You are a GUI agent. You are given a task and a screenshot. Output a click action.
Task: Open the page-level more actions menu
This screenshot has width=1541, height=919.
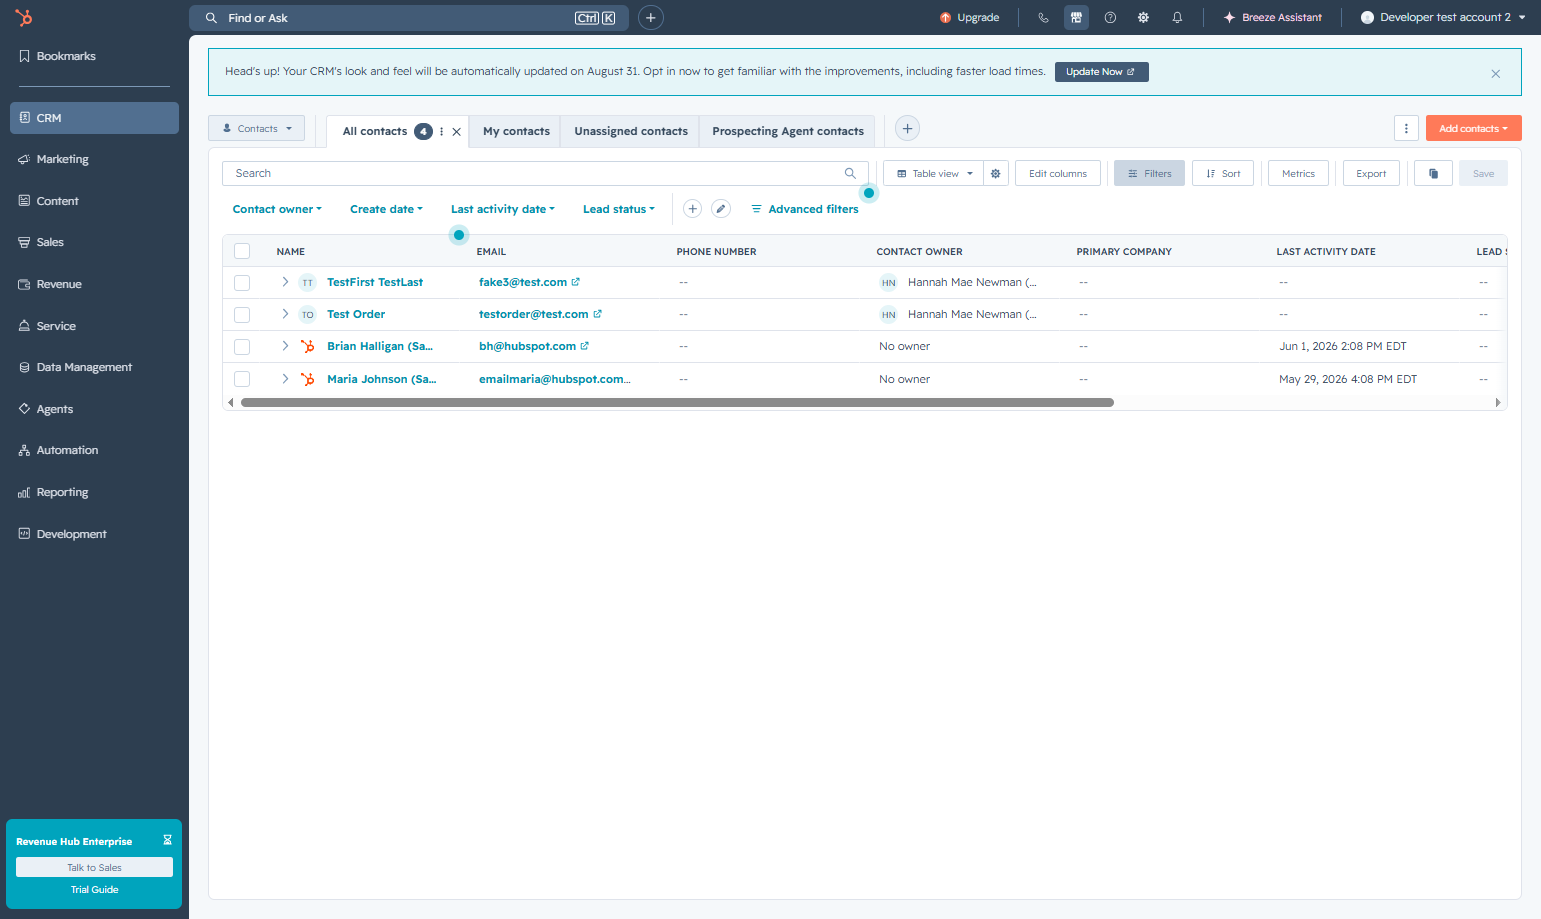click(1406, 128)
